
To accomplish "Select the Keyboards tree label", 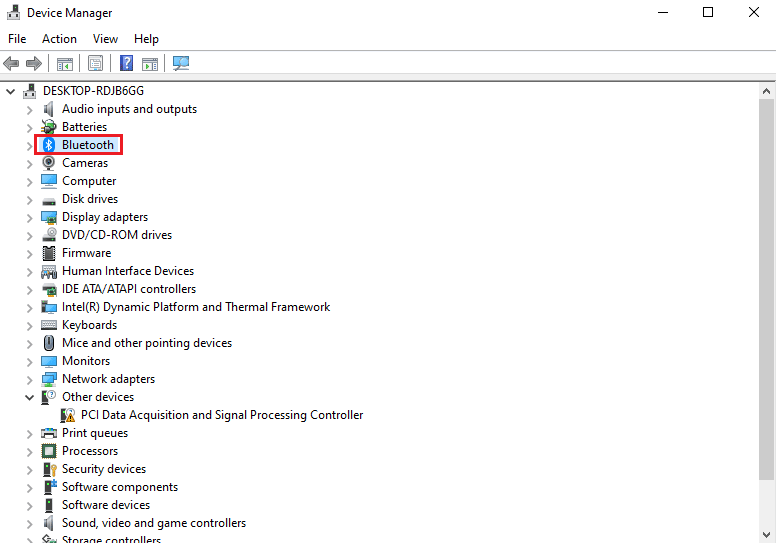I will [x=90, y=325].
